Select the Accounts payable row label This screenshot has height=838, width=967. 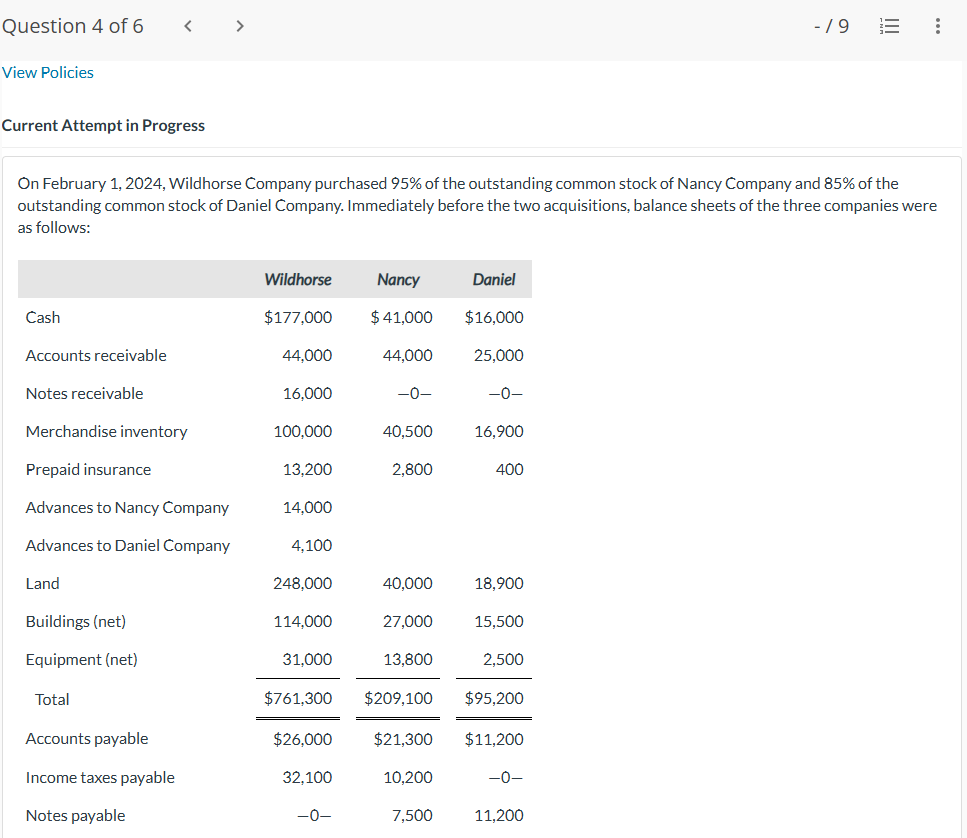click(87, 739)
